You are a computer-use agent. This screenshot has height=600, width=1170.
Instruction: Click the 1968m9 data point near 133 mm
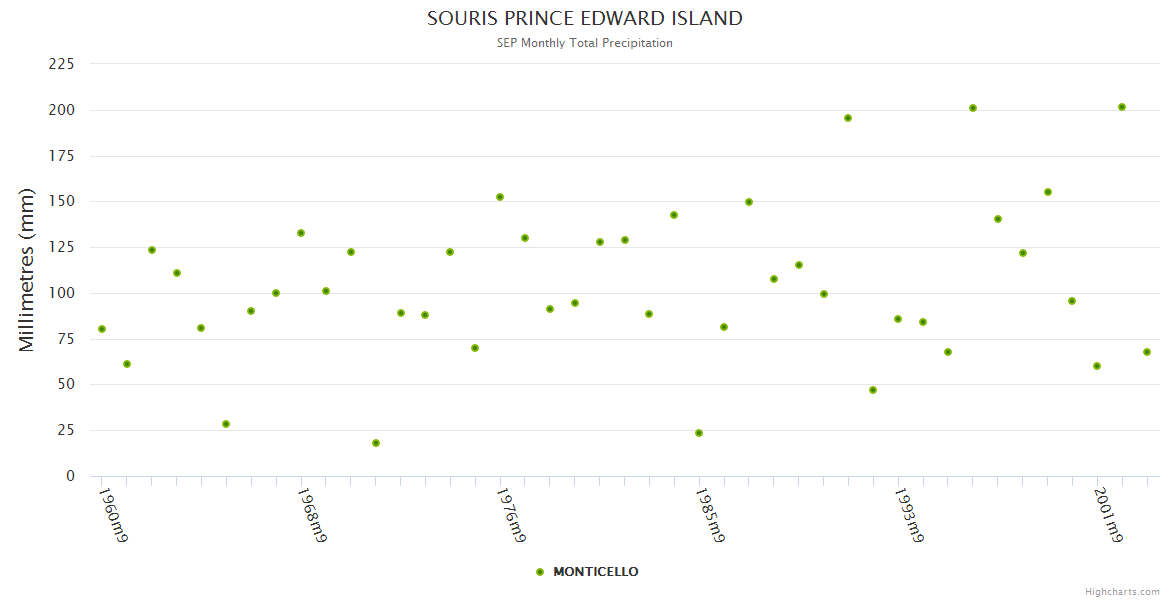301,233
